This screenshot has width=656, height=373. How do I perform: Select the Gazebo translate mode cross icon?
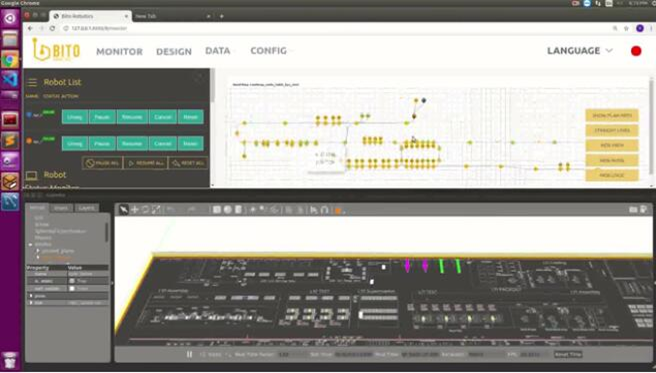click(135, 209)
